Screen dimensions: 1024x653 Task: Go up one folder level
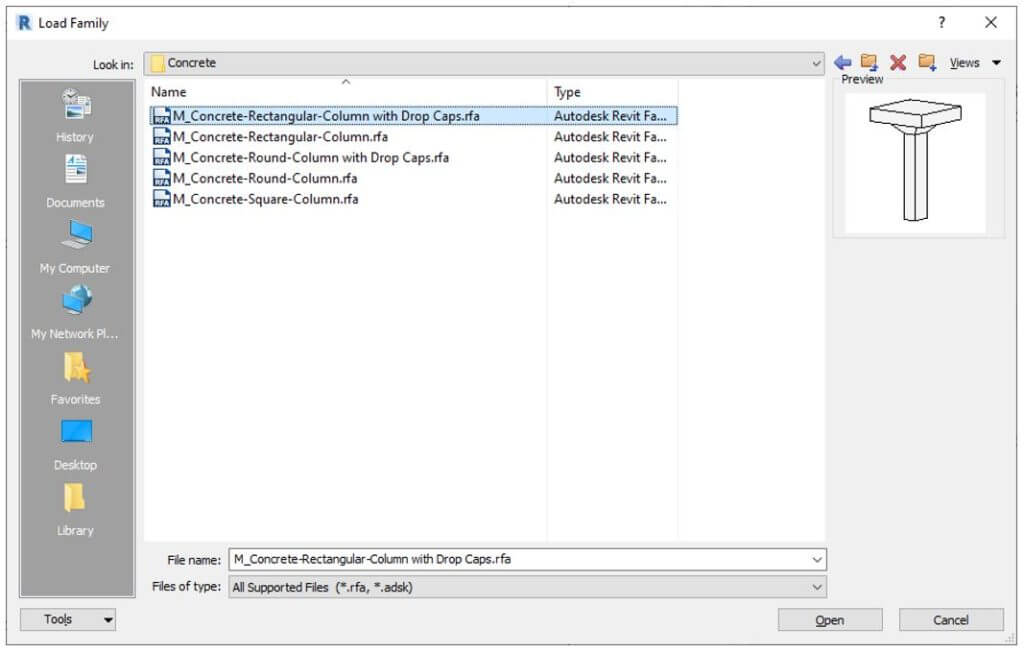(868, 61)
